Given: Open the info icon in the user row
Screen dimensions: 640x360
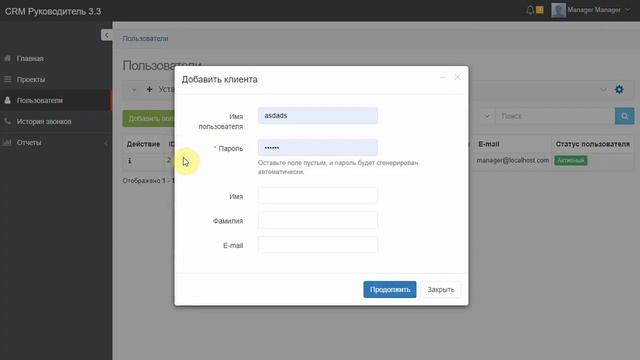Looking at the screenshot, I should point(129,161).
